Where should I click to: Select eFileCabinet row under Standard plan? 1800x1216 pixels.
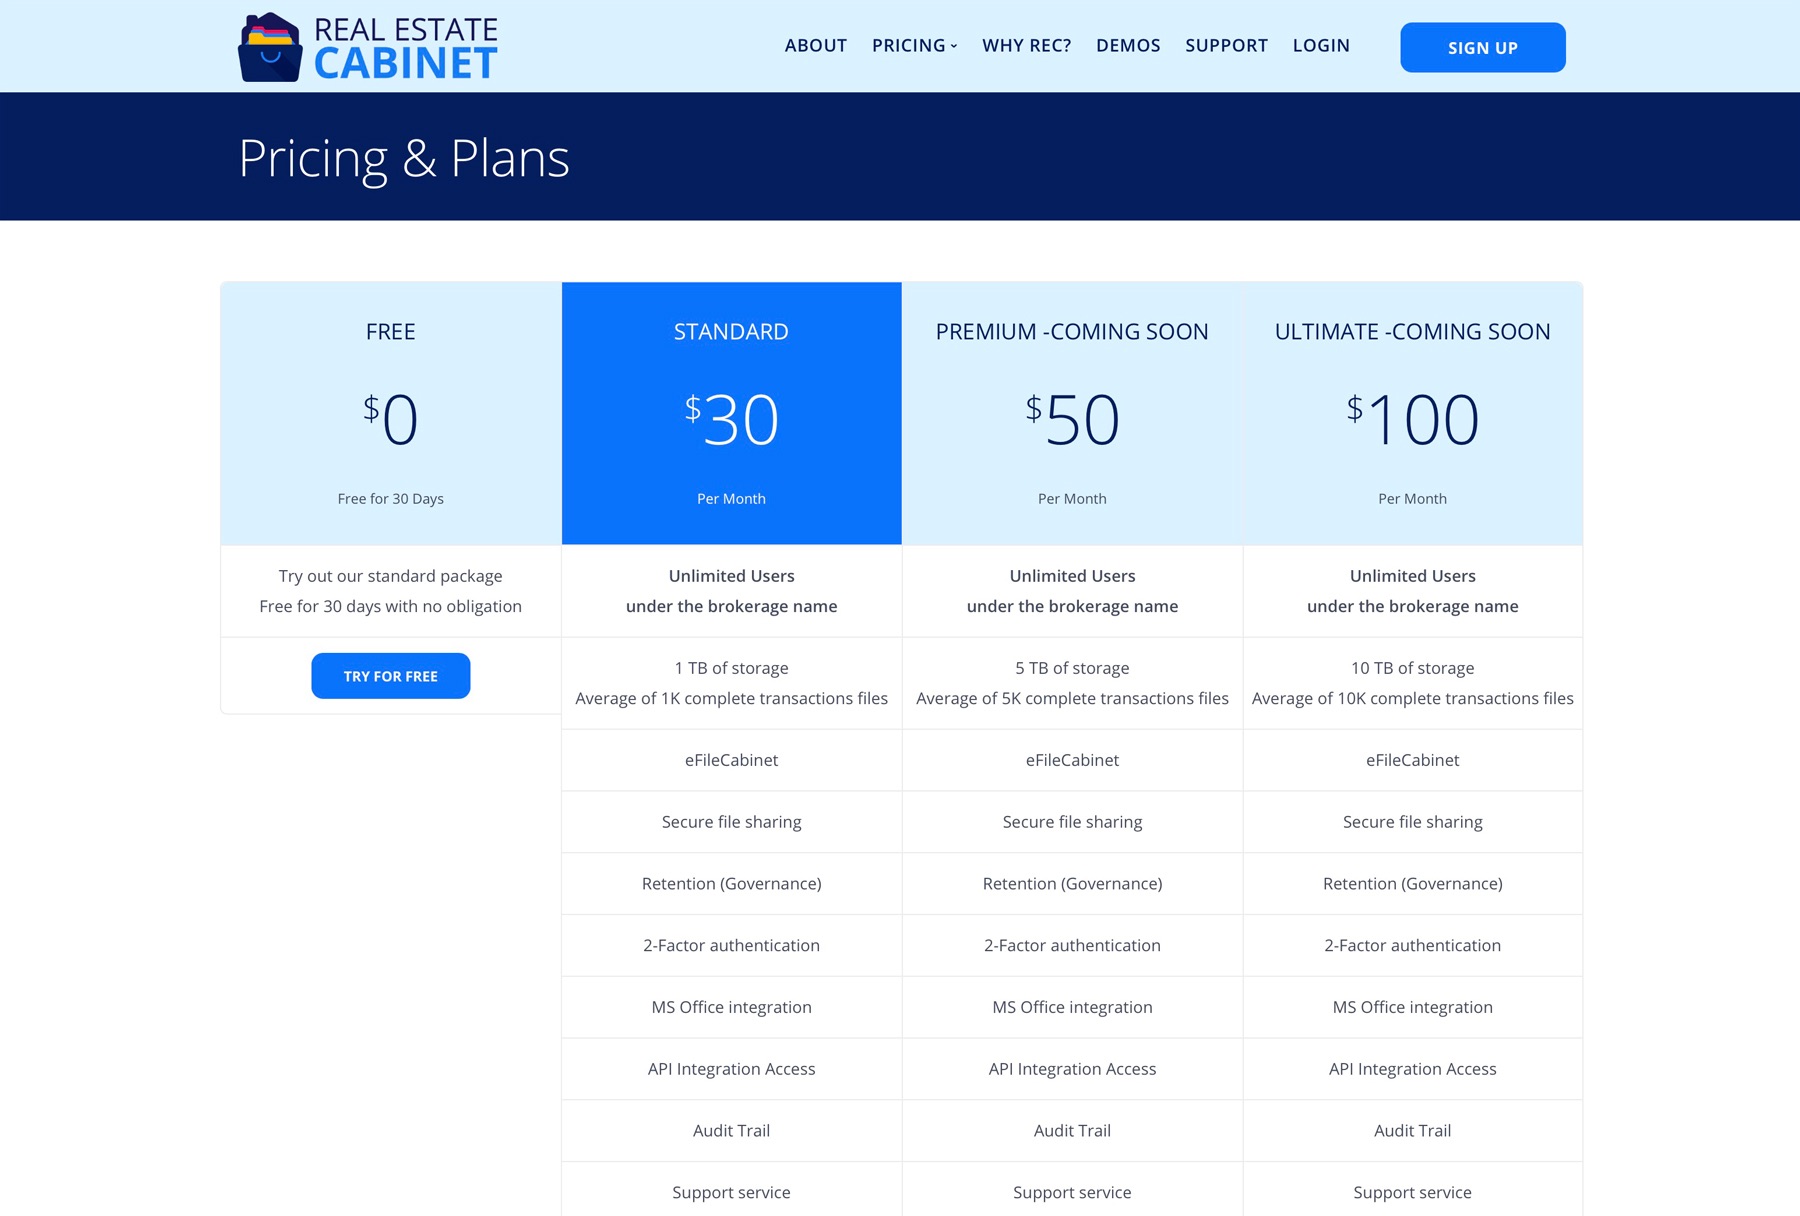point(731,760)
